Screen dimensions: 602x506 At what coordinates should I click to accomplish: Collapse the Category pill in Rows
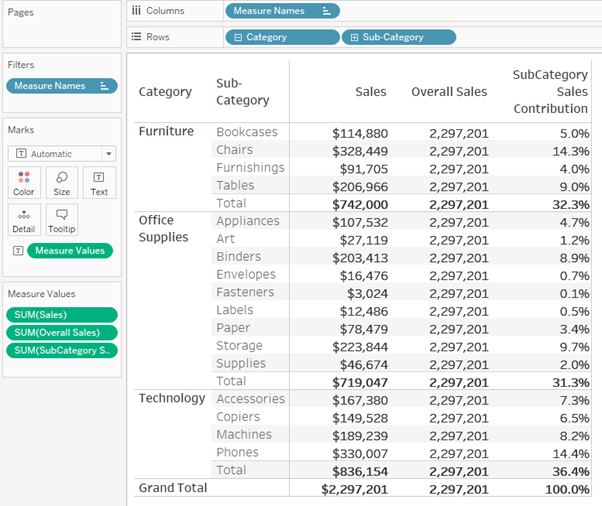tap(238, 37)
